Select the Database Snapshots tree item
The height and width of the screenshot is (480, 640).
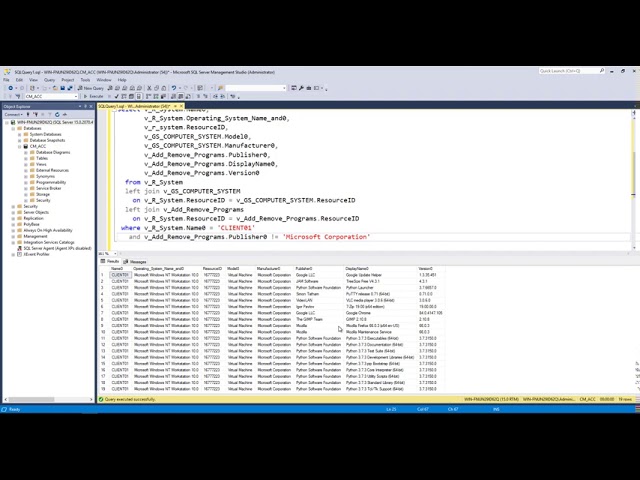(x=47, y=140)
